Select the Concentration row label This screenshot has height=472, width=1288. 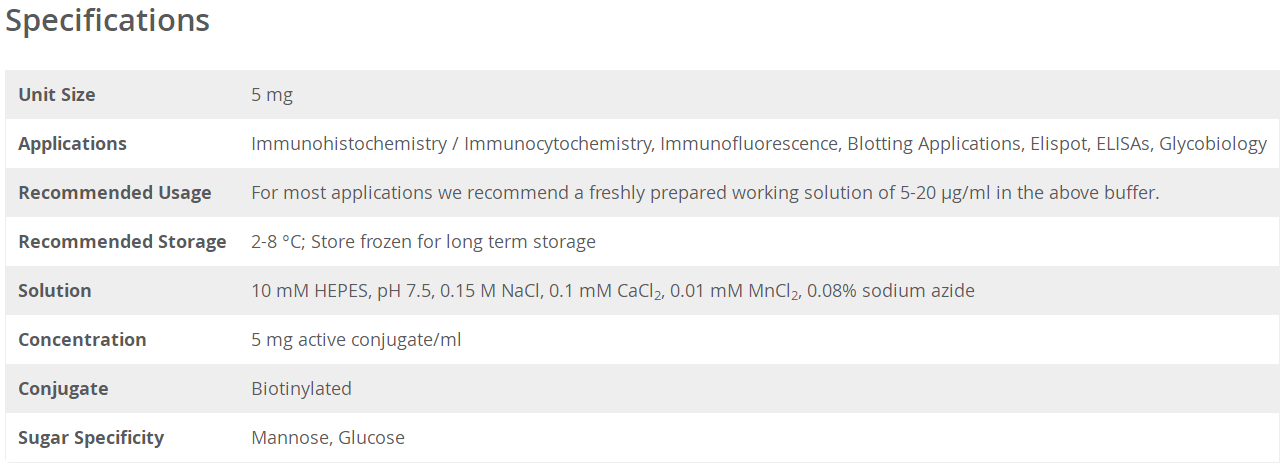[x=82, y=340]
